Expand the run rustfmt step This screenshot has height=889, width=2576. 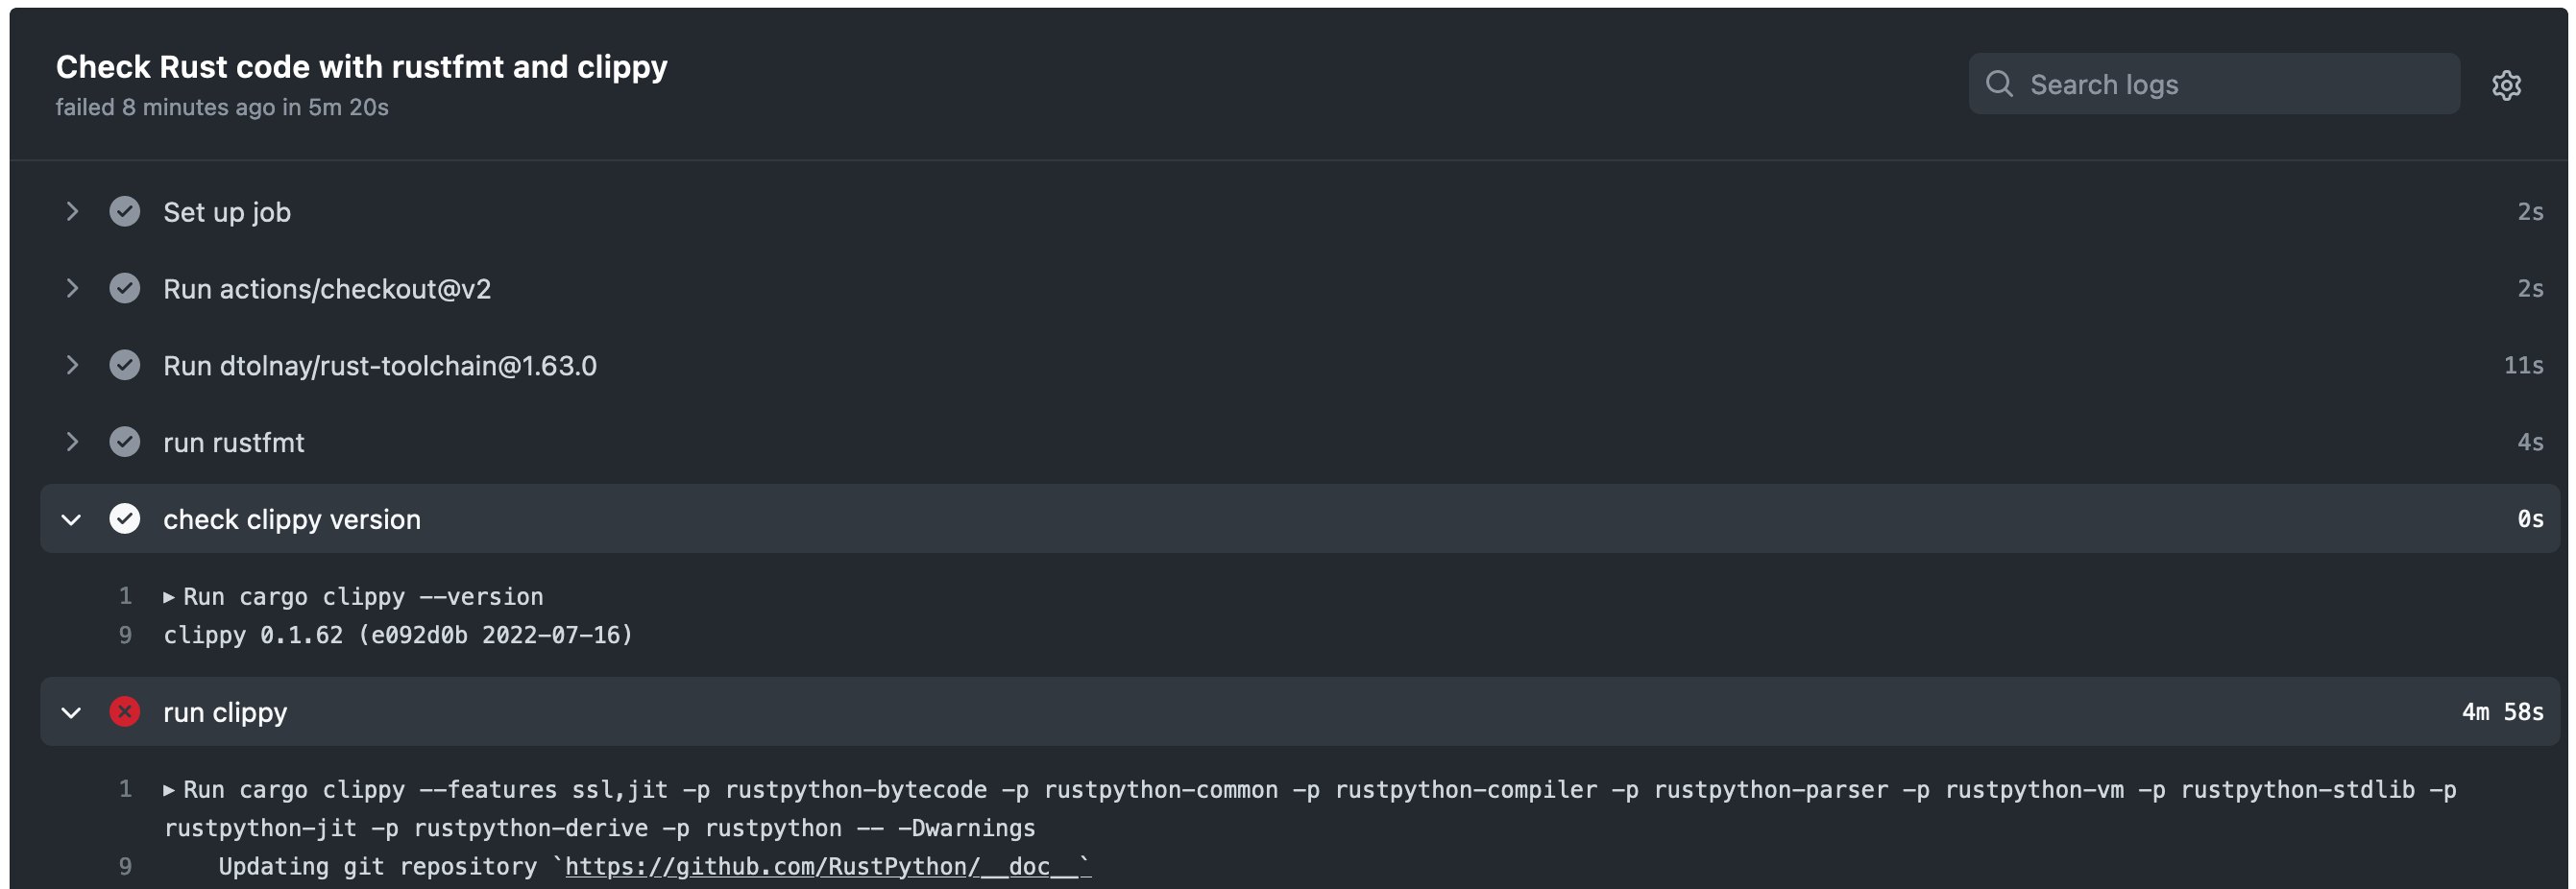point(72,442)
